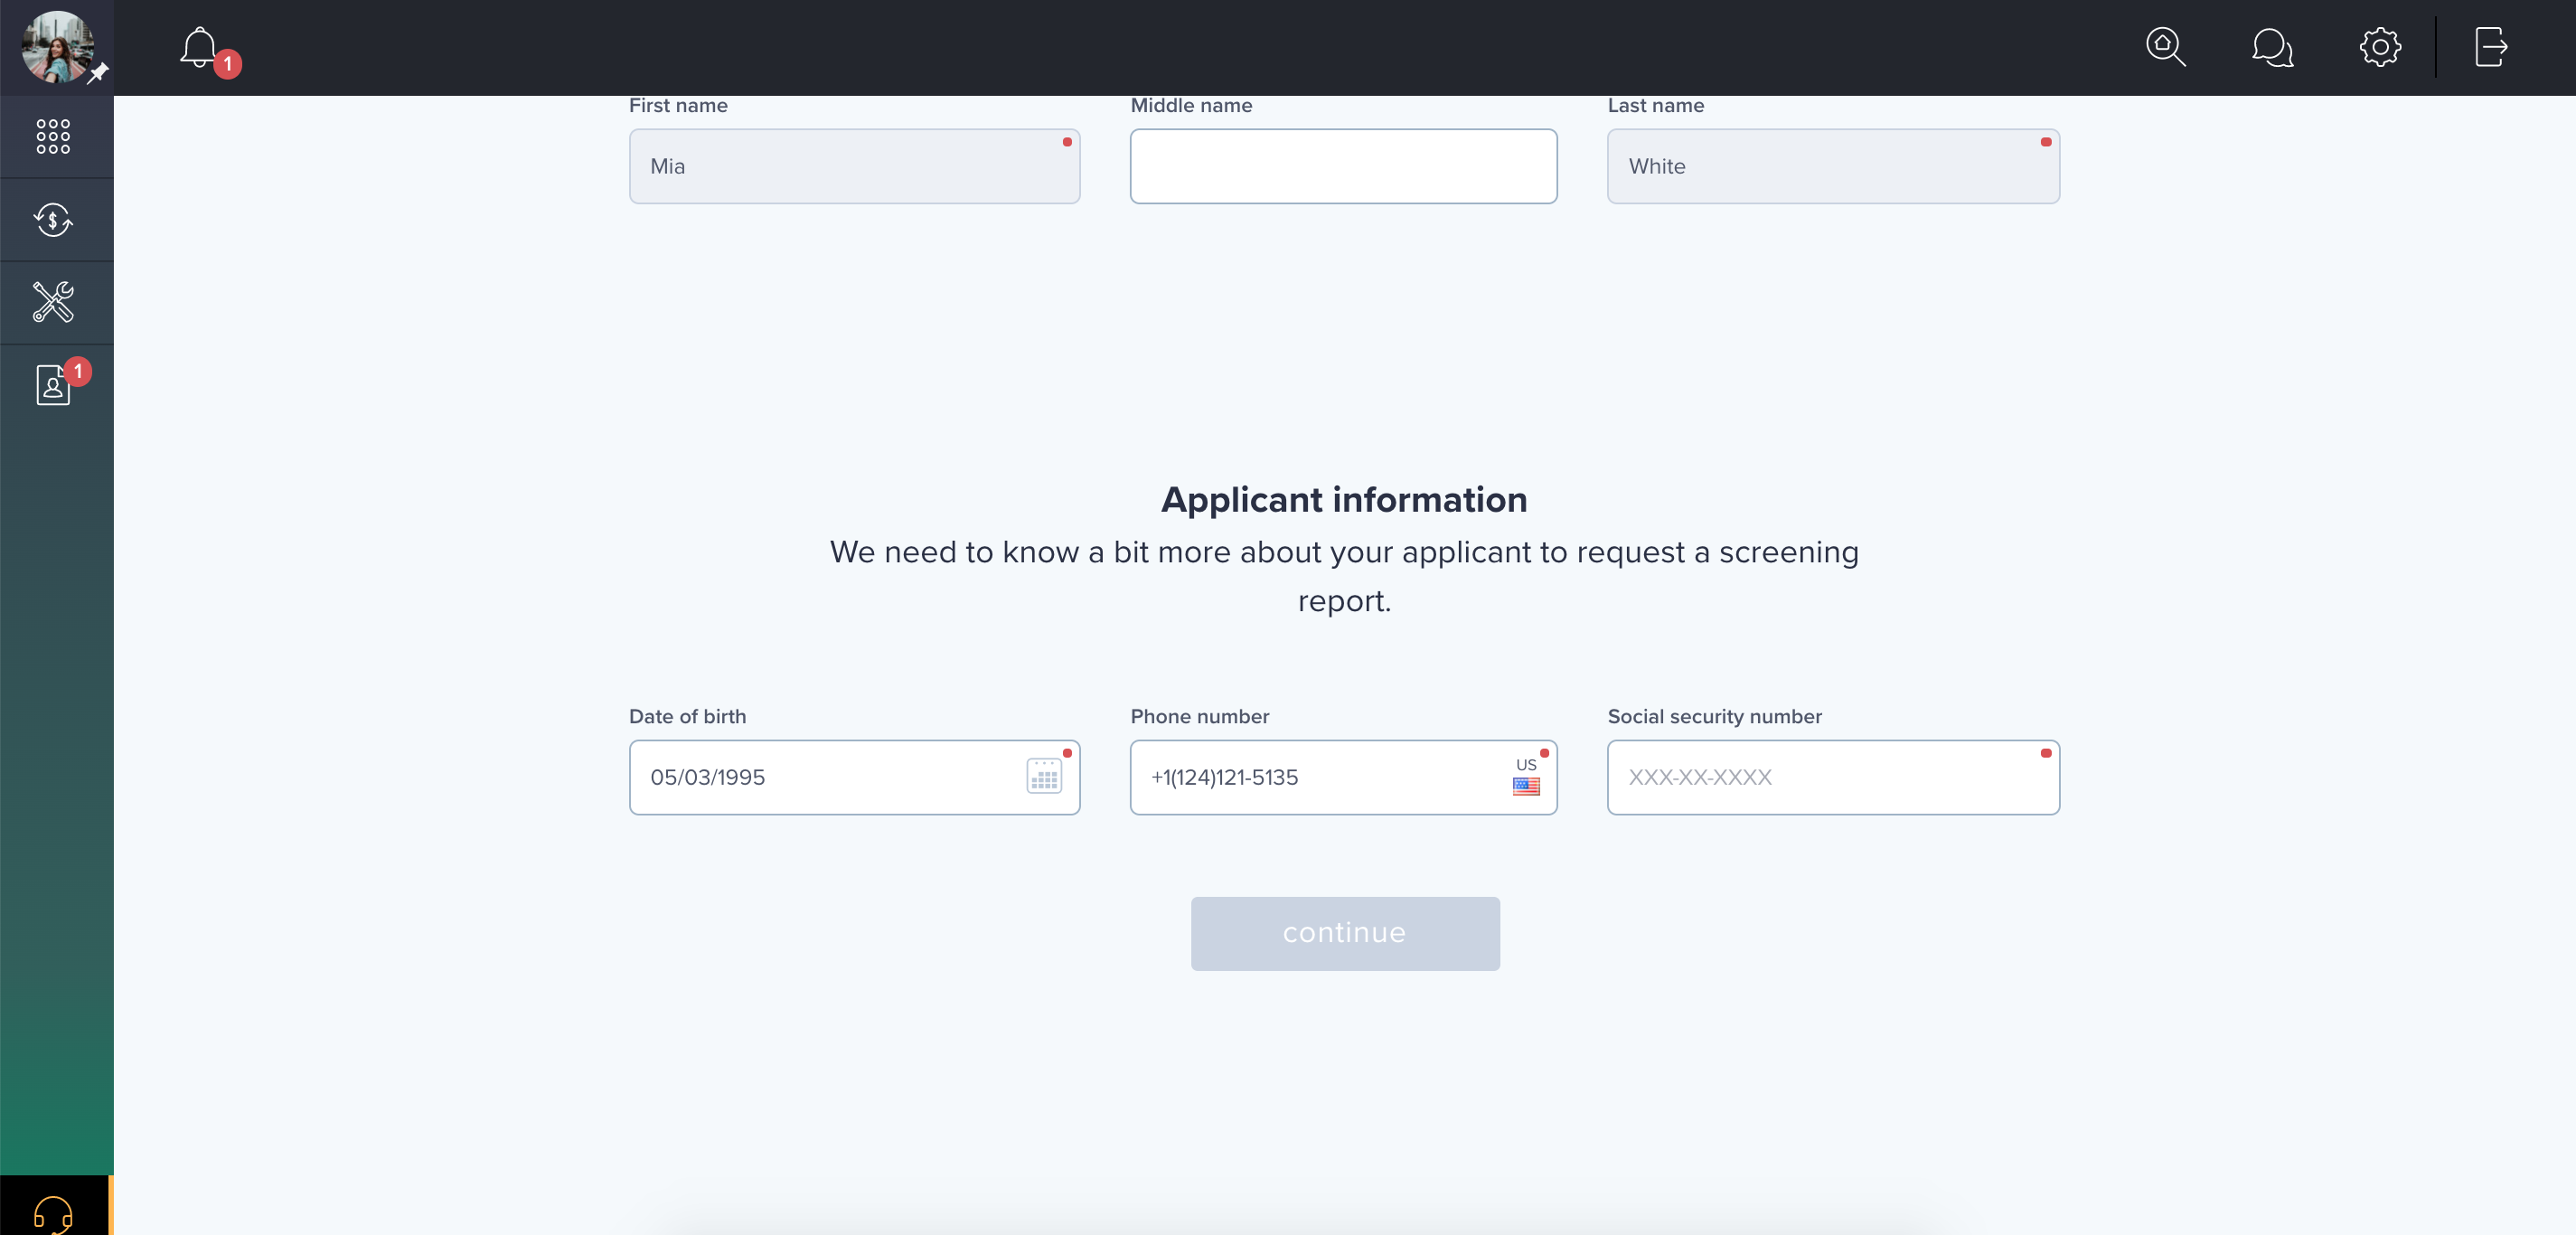Image resolution: width=2576 pixels, height=1235 pixels.
Task: Click the Date of birth field
Action: pyautogui.click(x=854, y=777)
